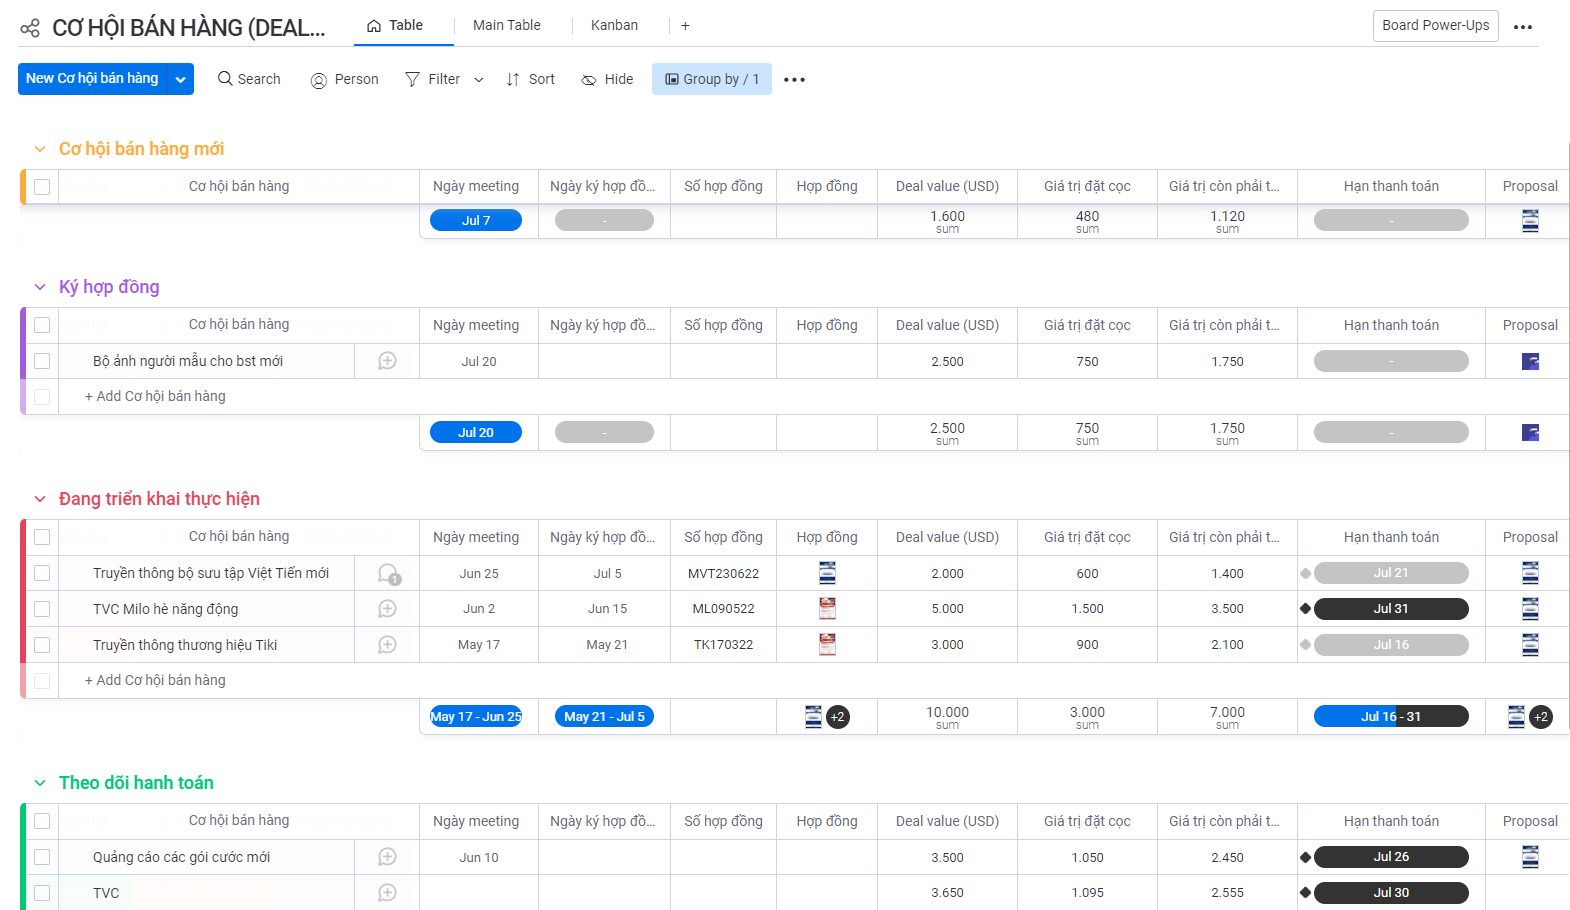
Task: Click the Search icon in toolbar
Action: pos(226,79)
